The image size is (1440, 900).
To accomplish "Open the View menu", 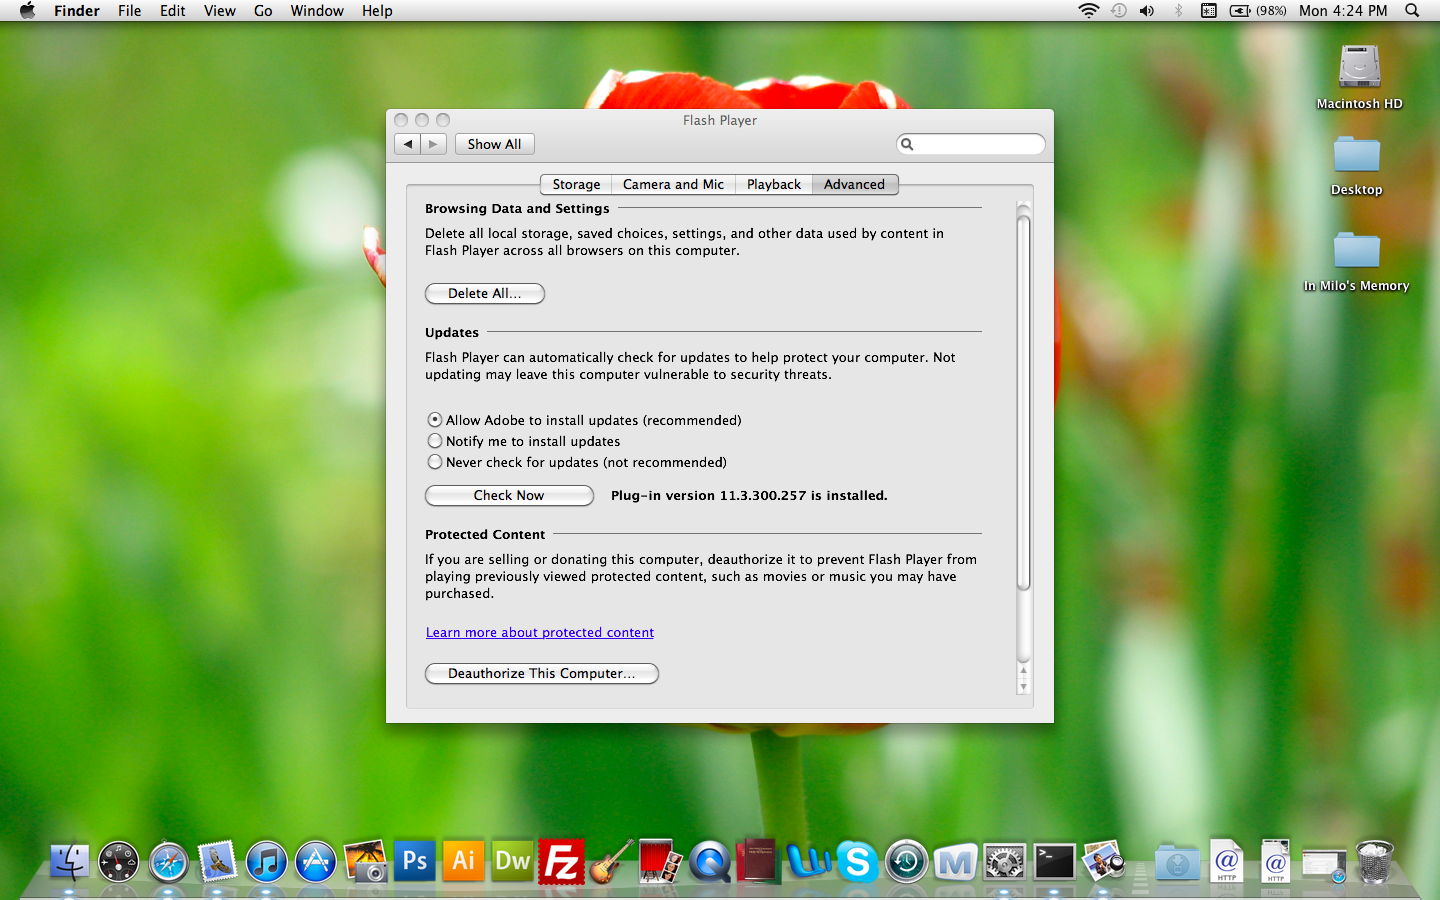I will pos(219,10).
